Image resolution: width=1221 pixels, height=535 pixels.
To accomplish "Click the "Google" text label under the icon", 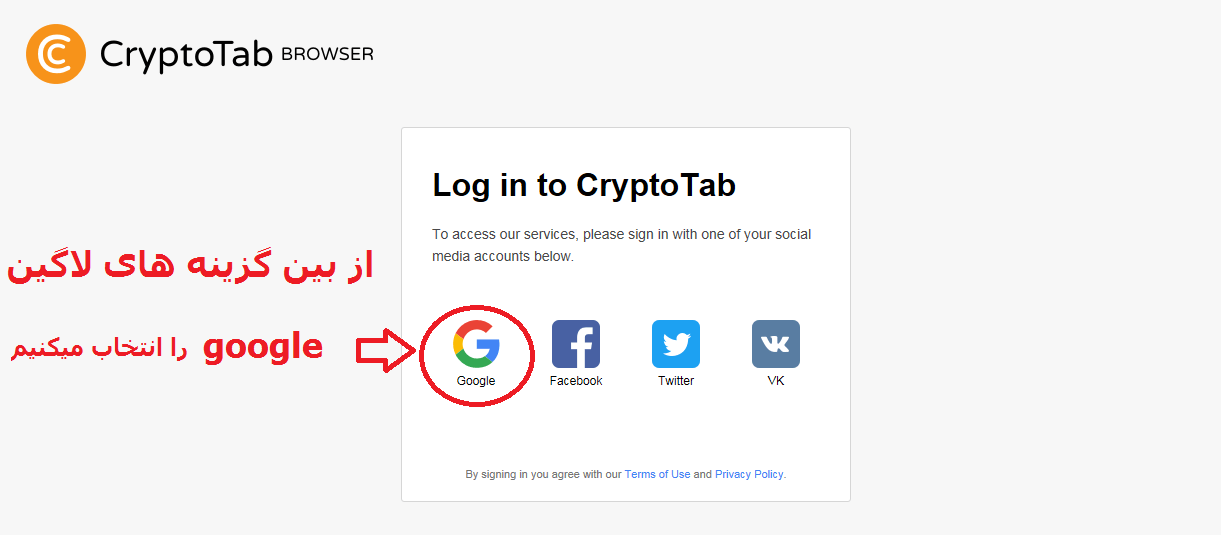I will 476,381.
